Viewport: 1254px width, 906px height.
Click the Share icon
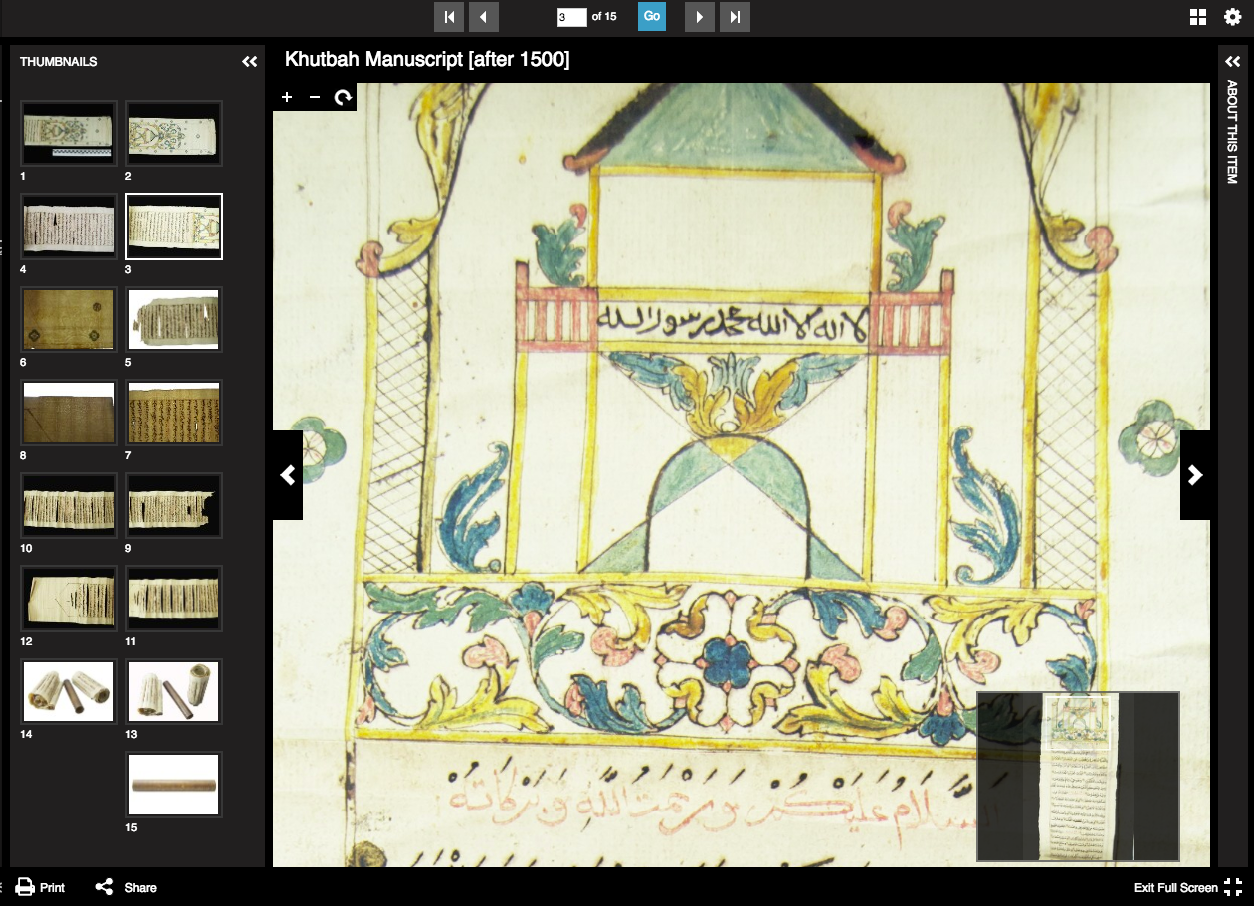tap(104, 887)
